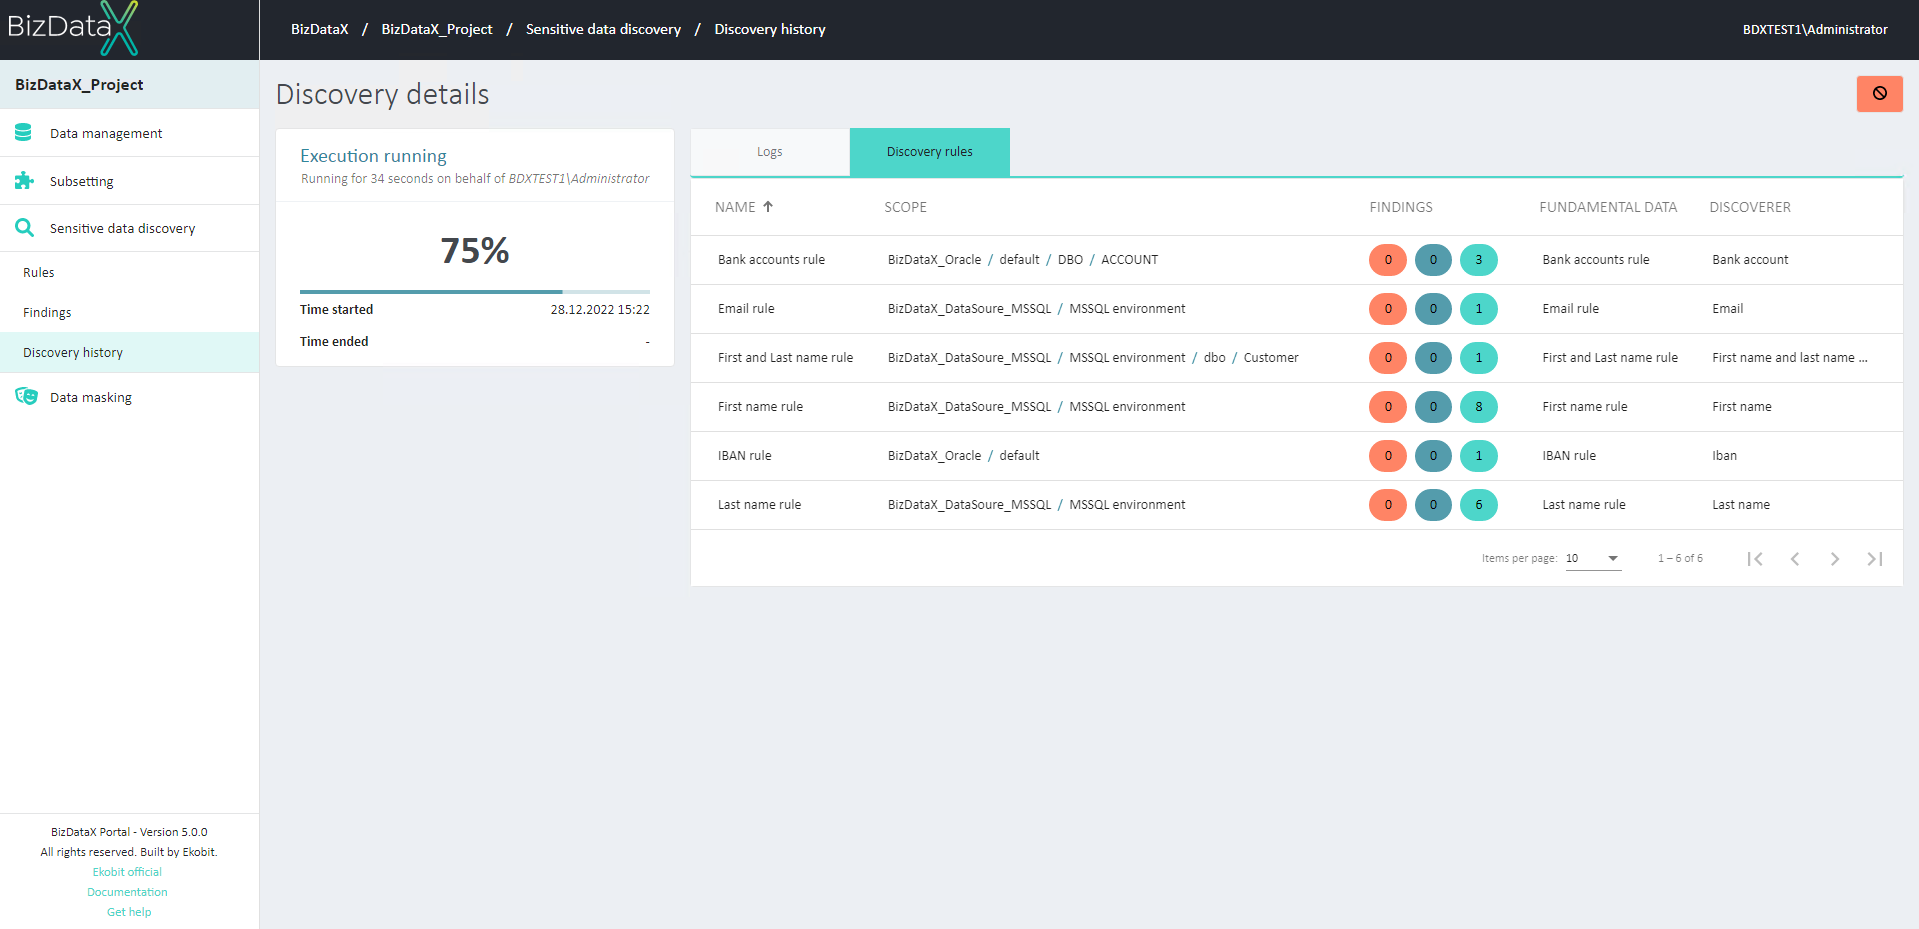The height and width of the screenshot is (929, 1919).
Task: Open the Ekobit official link
Action: [127, 872]
